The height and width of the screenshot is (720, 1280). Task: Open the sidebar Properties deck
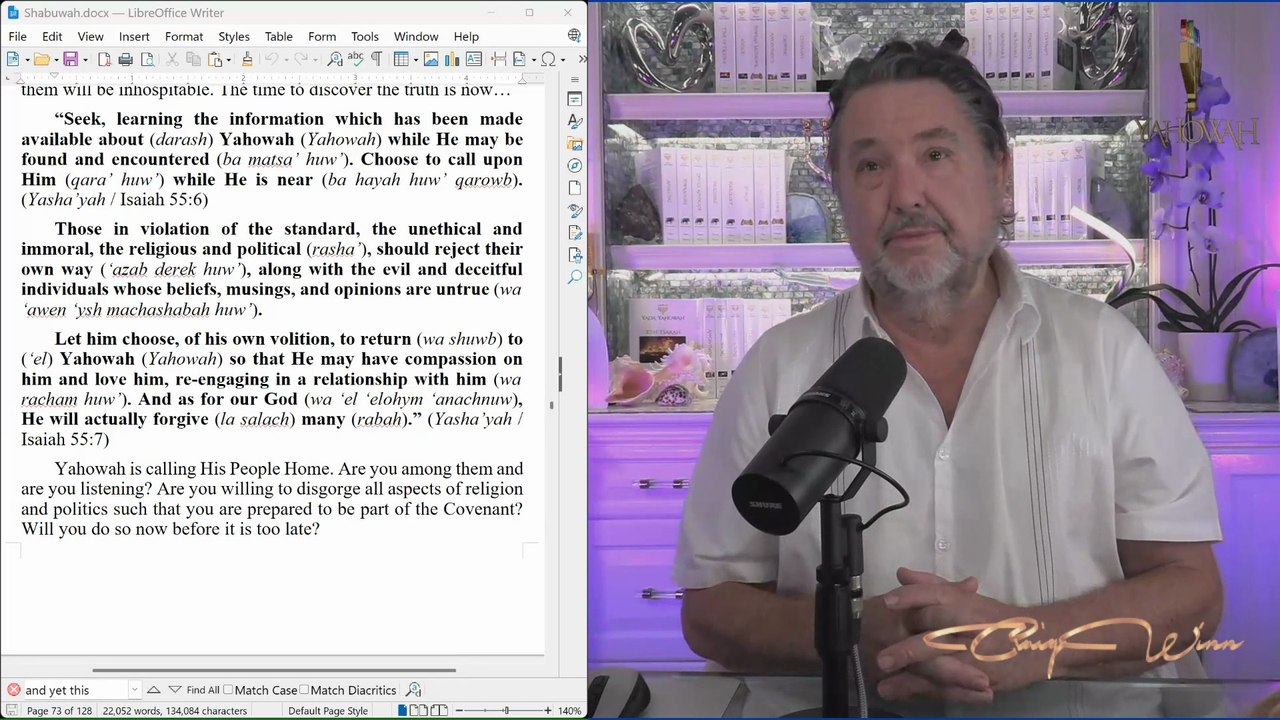coord(575,98)
